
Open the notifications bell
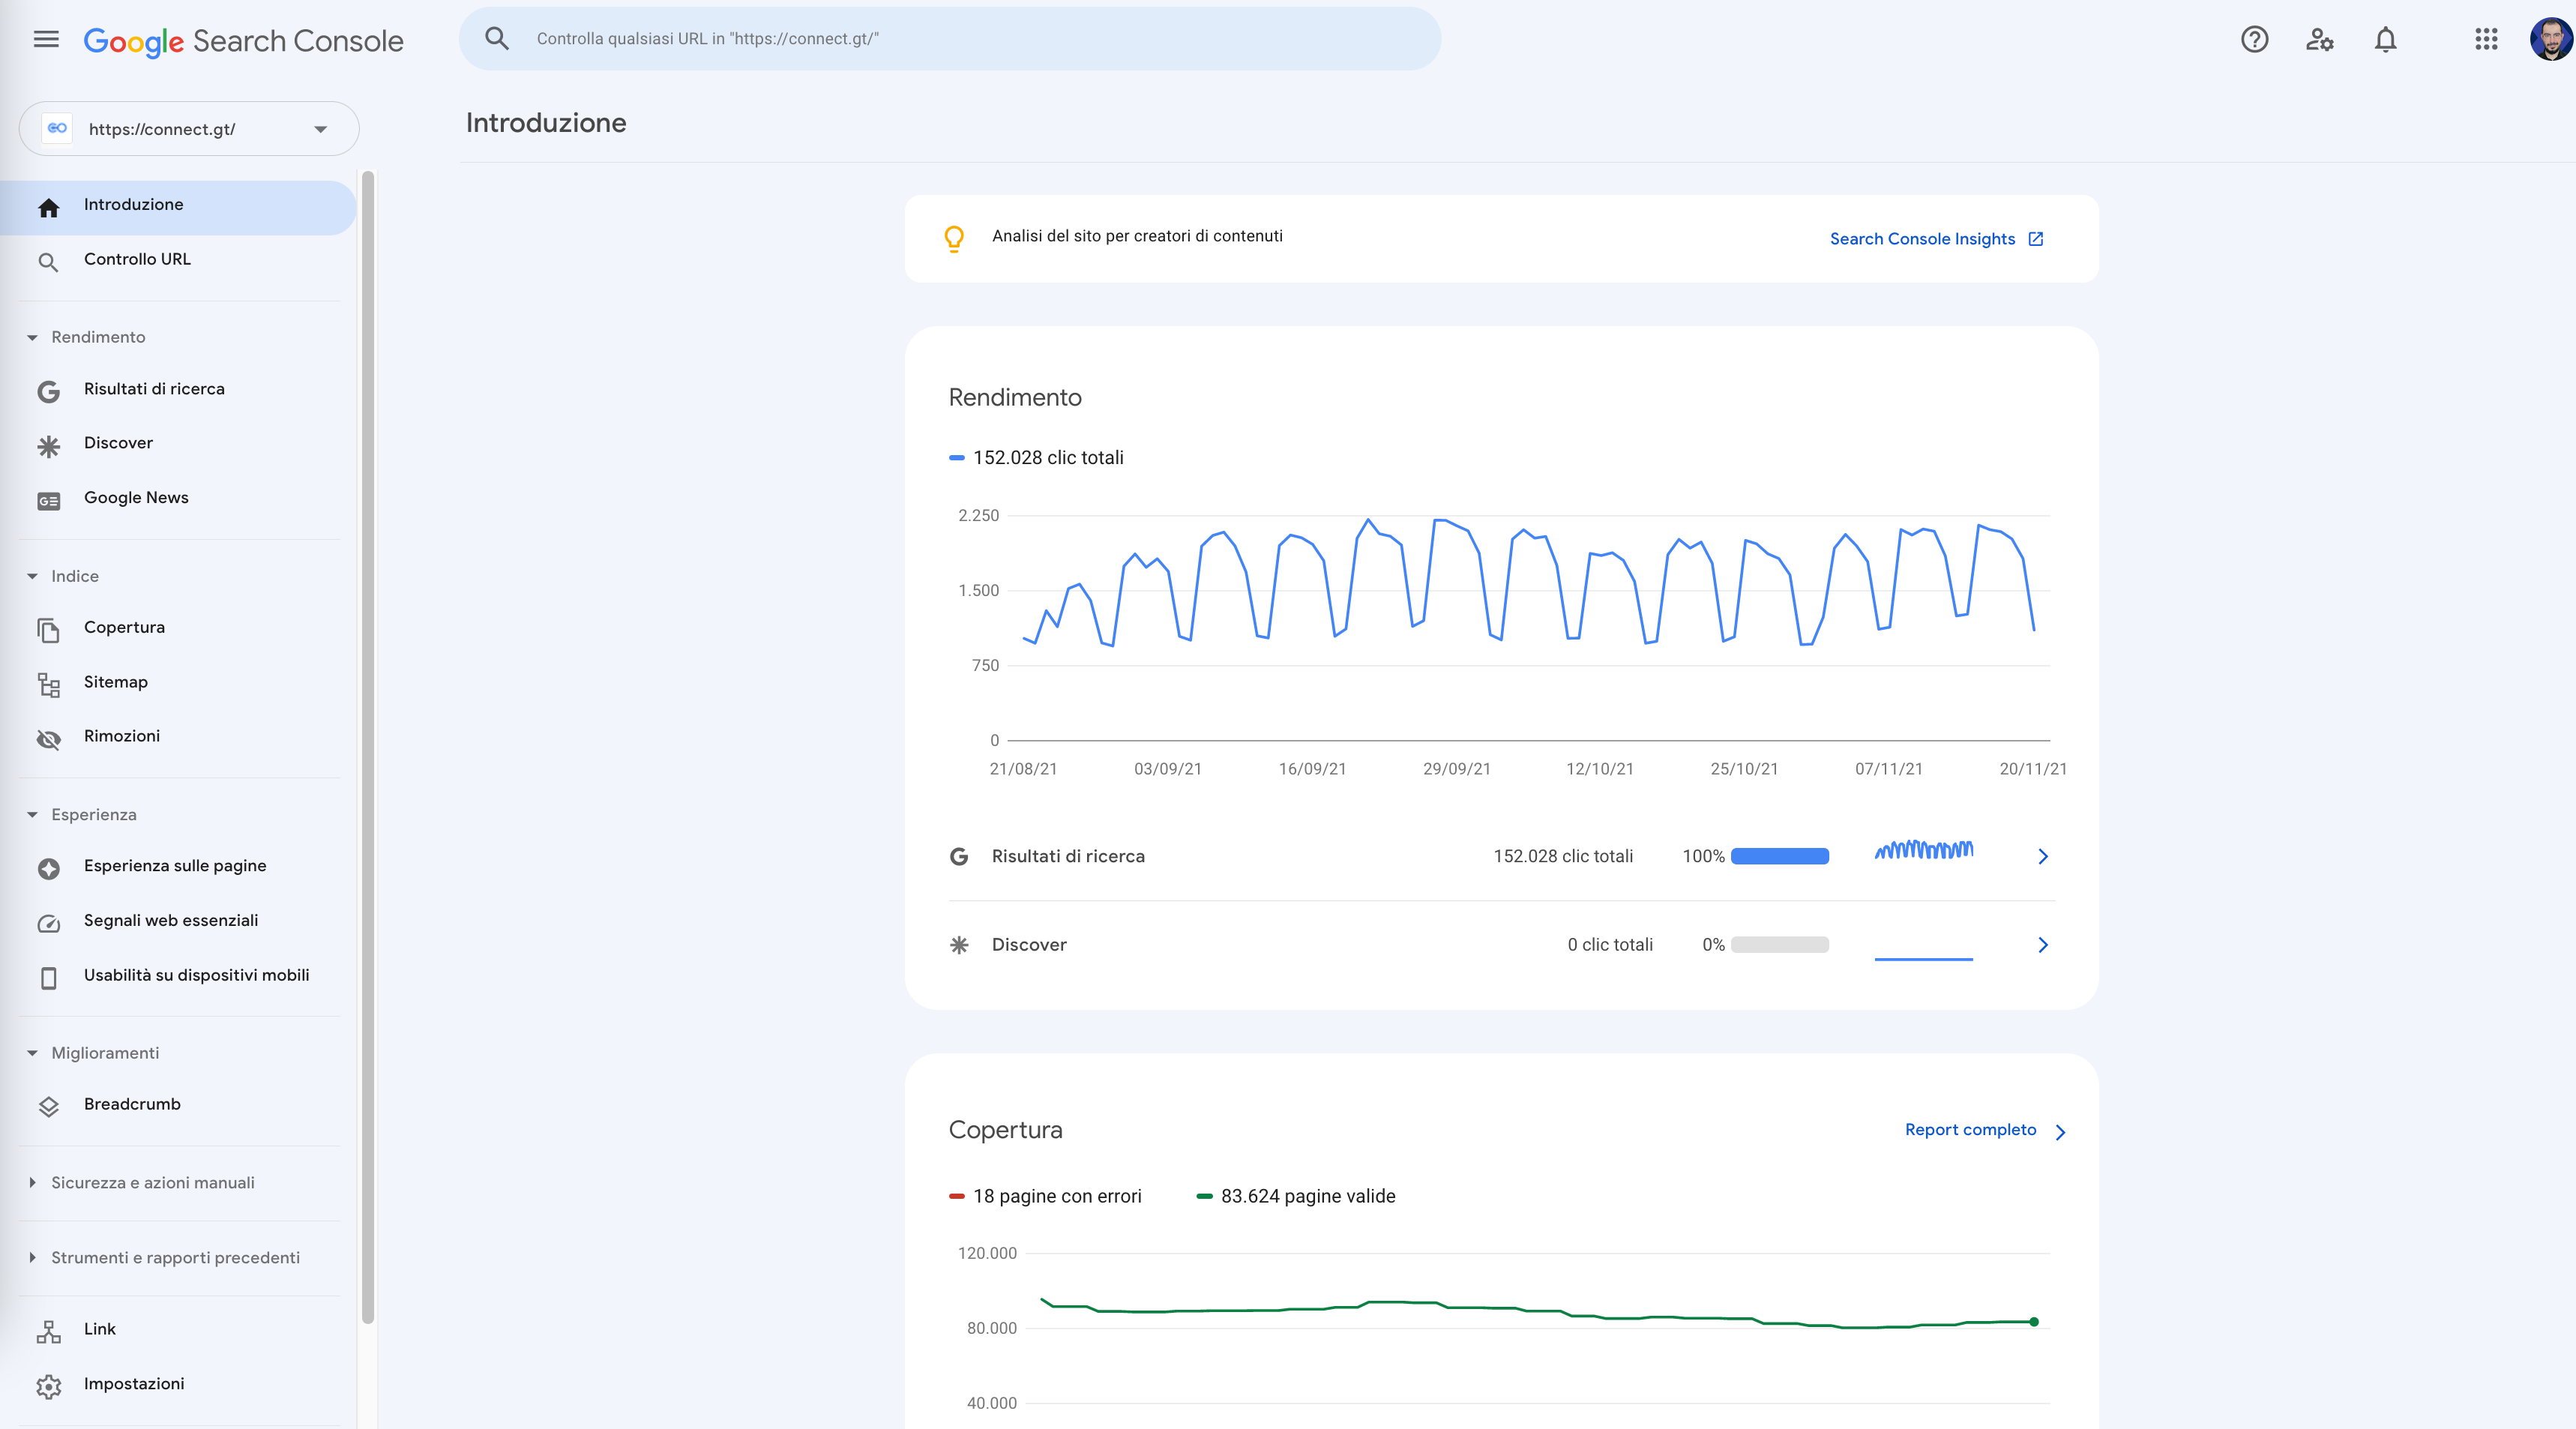point(2386,40)
